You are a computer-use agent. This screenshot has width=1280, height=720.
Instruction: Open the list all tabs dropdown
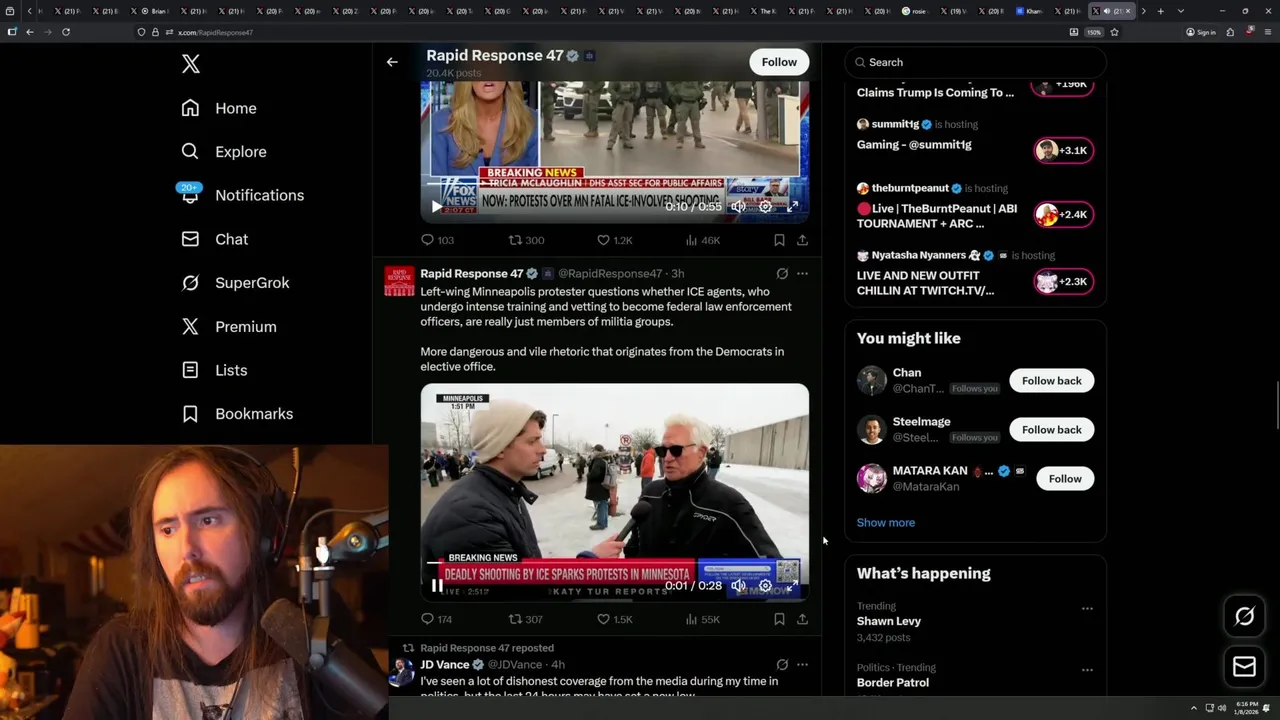click(1181, 11)
